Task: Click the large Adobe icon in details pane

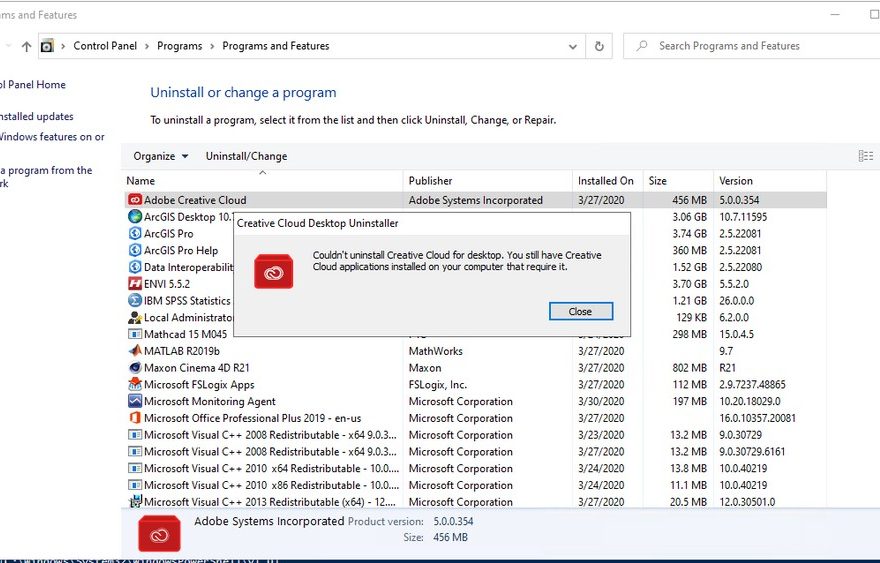Action: click(x=159, y=533)
